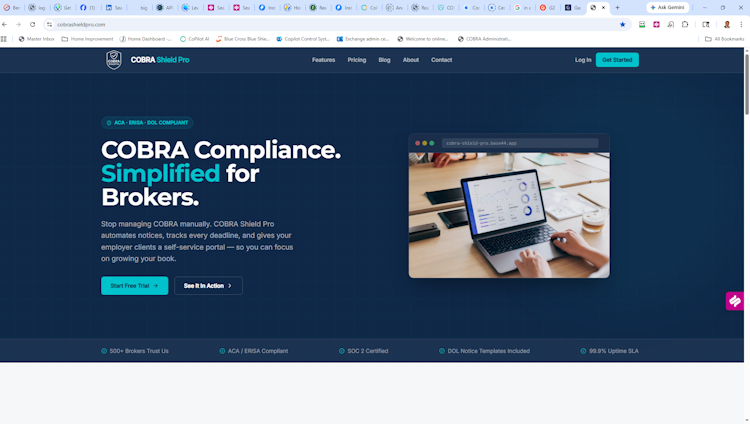Open the Contact nav menu item
The image size is (750, 424).
click(441, 60)
